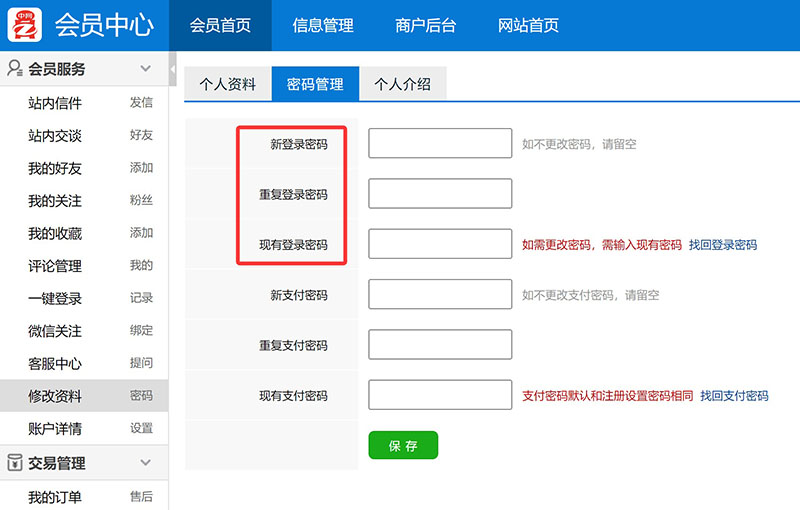800x510 pixels.
Task: Open 站内信件 in the sidebar
Action: click(55, 103)
